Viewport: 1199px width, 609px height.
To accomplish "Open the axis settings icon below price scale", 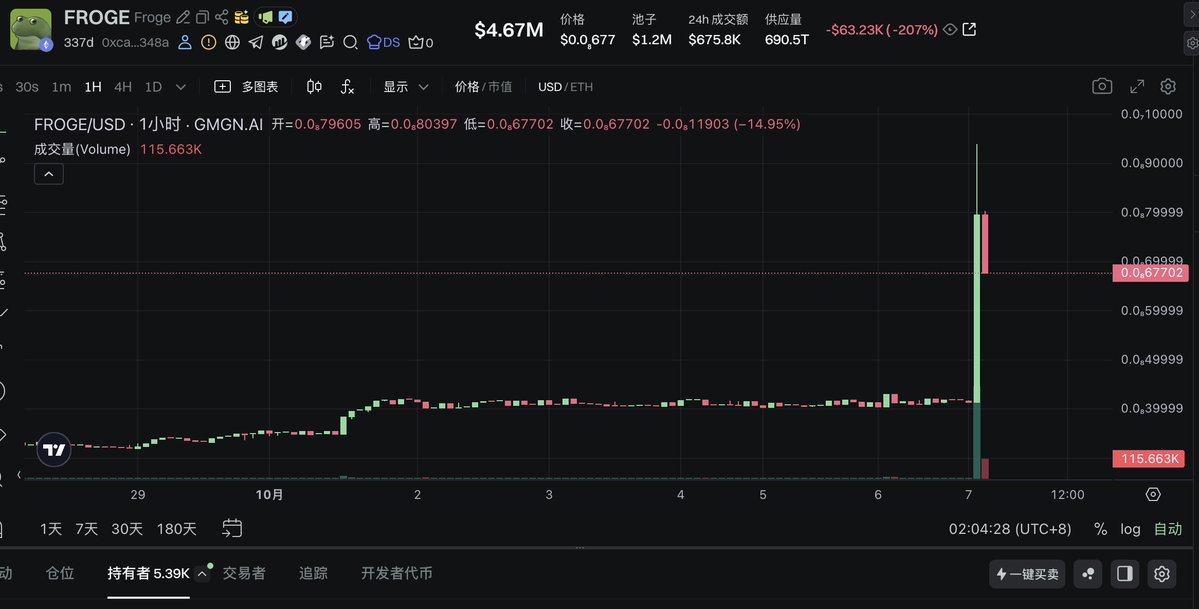I will click(x=1153, y=494).
